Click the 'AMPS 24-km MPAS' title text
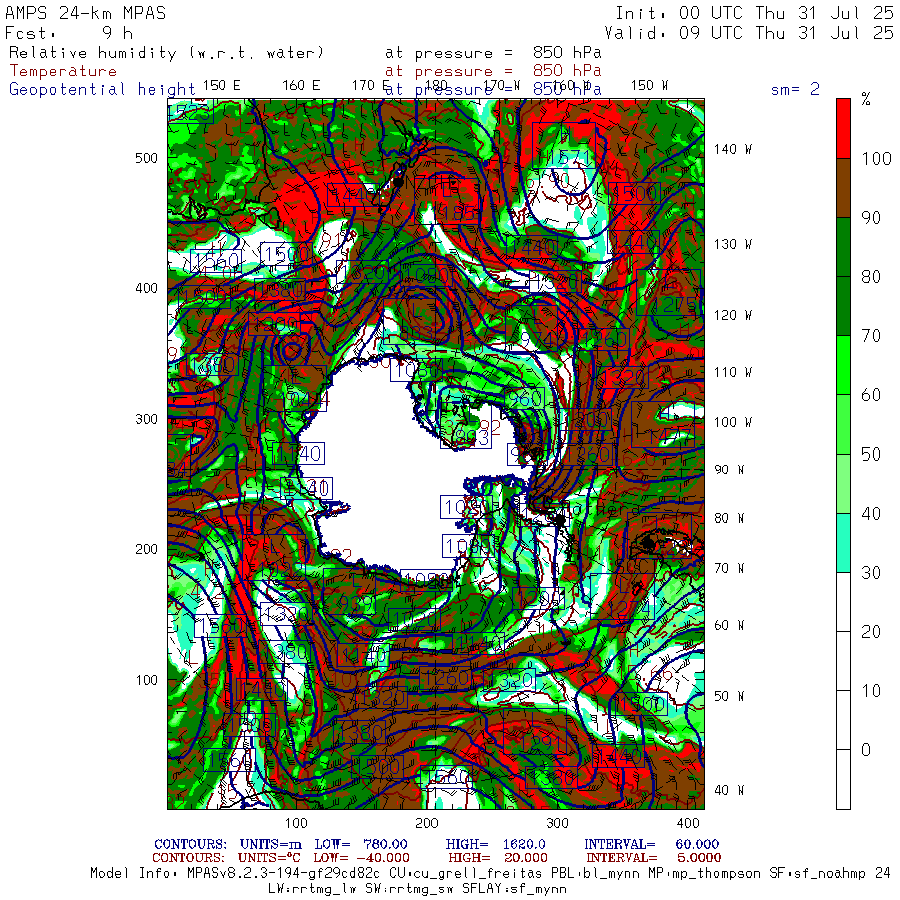This screenshot has height=900, width=900. [x=86, y=13]
